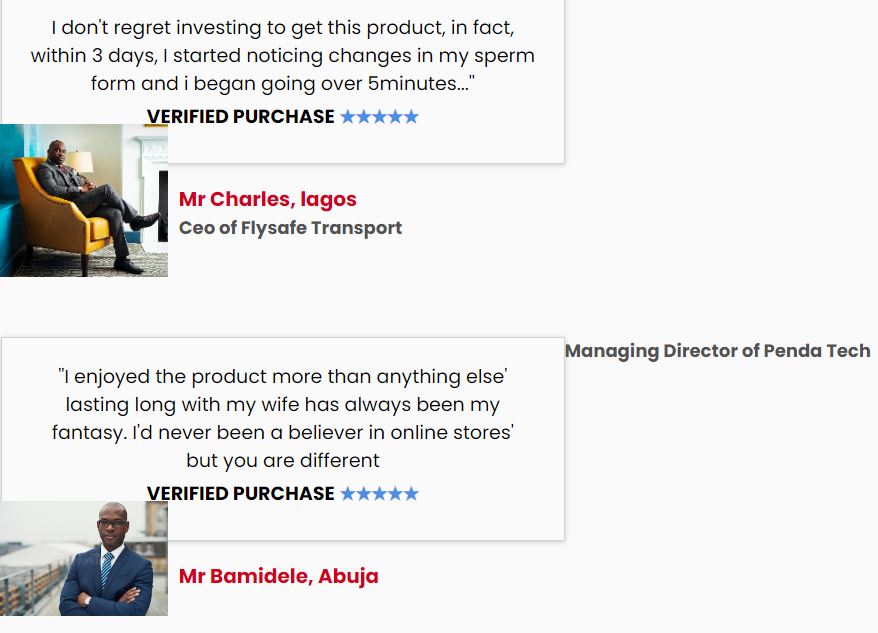Image resolution: width=878 pixels, height=633 pixels.
Task: Open Mr Charles's photo in the armchair
Action: [x=84, y=200]
